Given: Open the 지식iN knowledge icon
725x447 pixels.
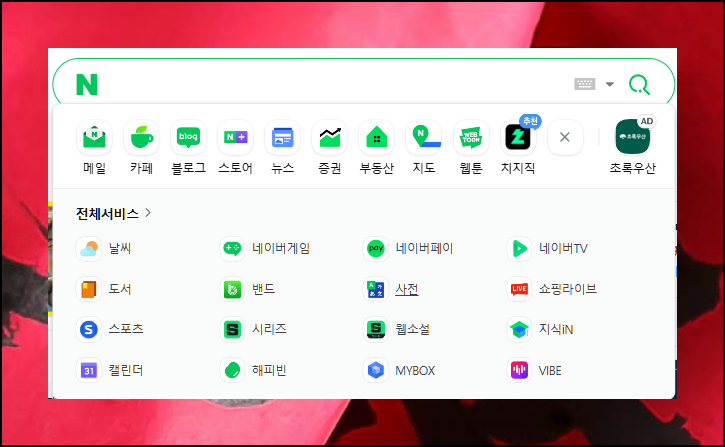Looking at the screenshot, I should tap(519, 330).
